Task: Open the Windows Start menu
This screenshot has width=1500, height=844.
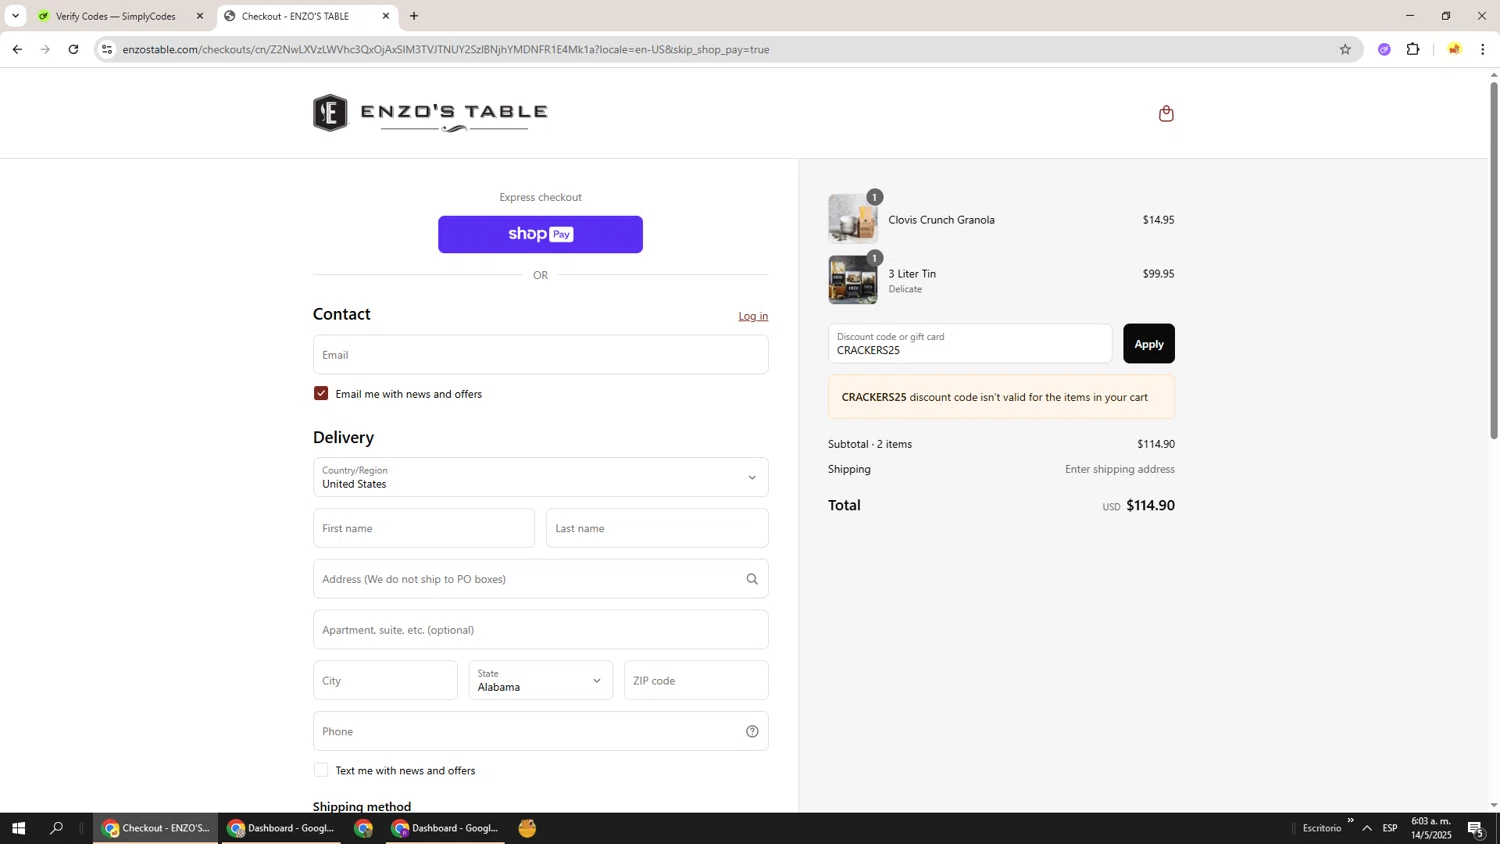Action: (18, 828)
